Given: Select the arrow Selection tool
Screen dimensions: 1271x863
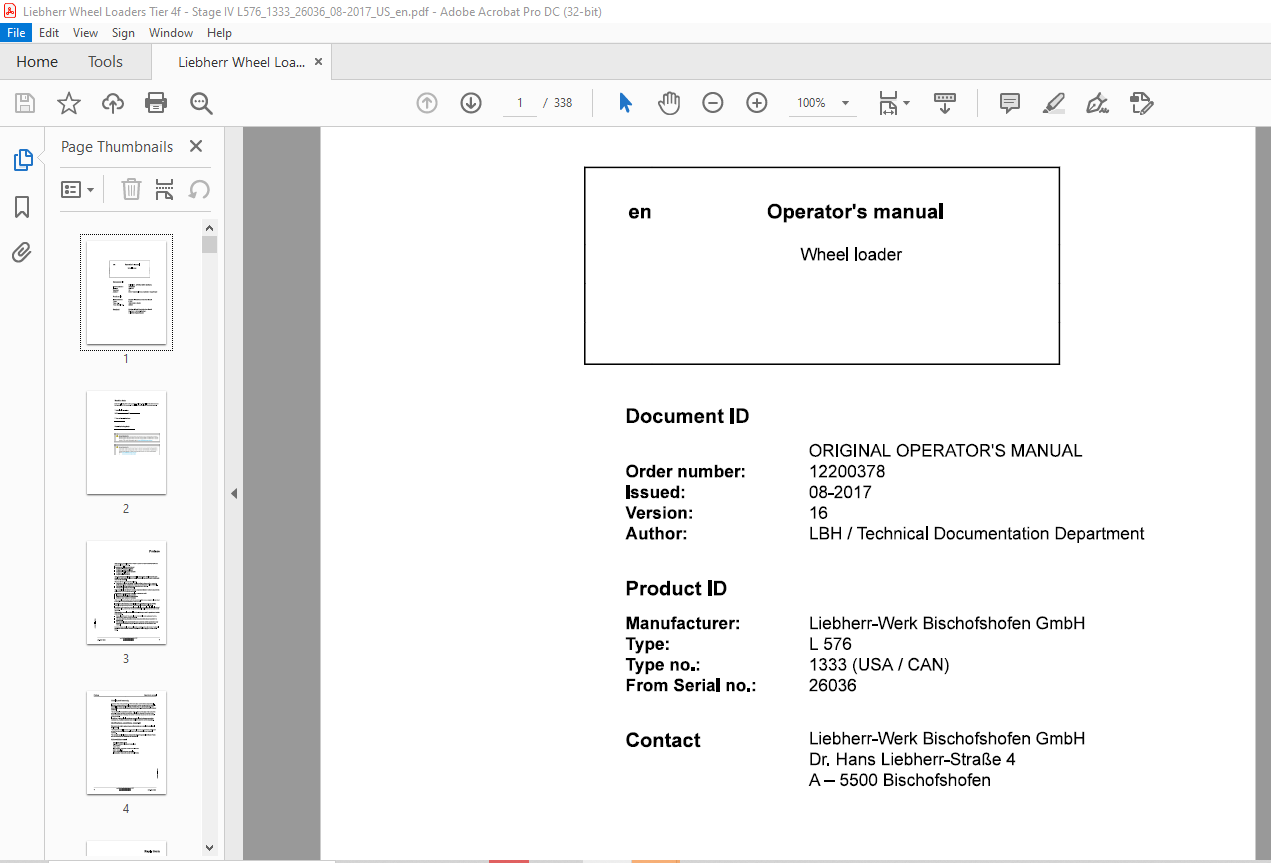Looking at the screenshot, I should 626,103.
